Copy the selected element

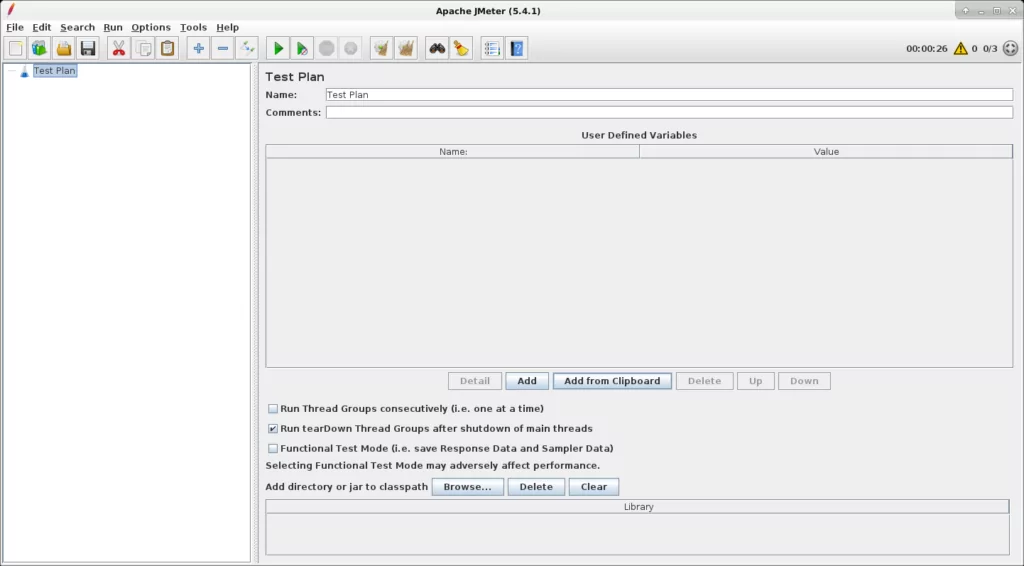tap(143, 48)
